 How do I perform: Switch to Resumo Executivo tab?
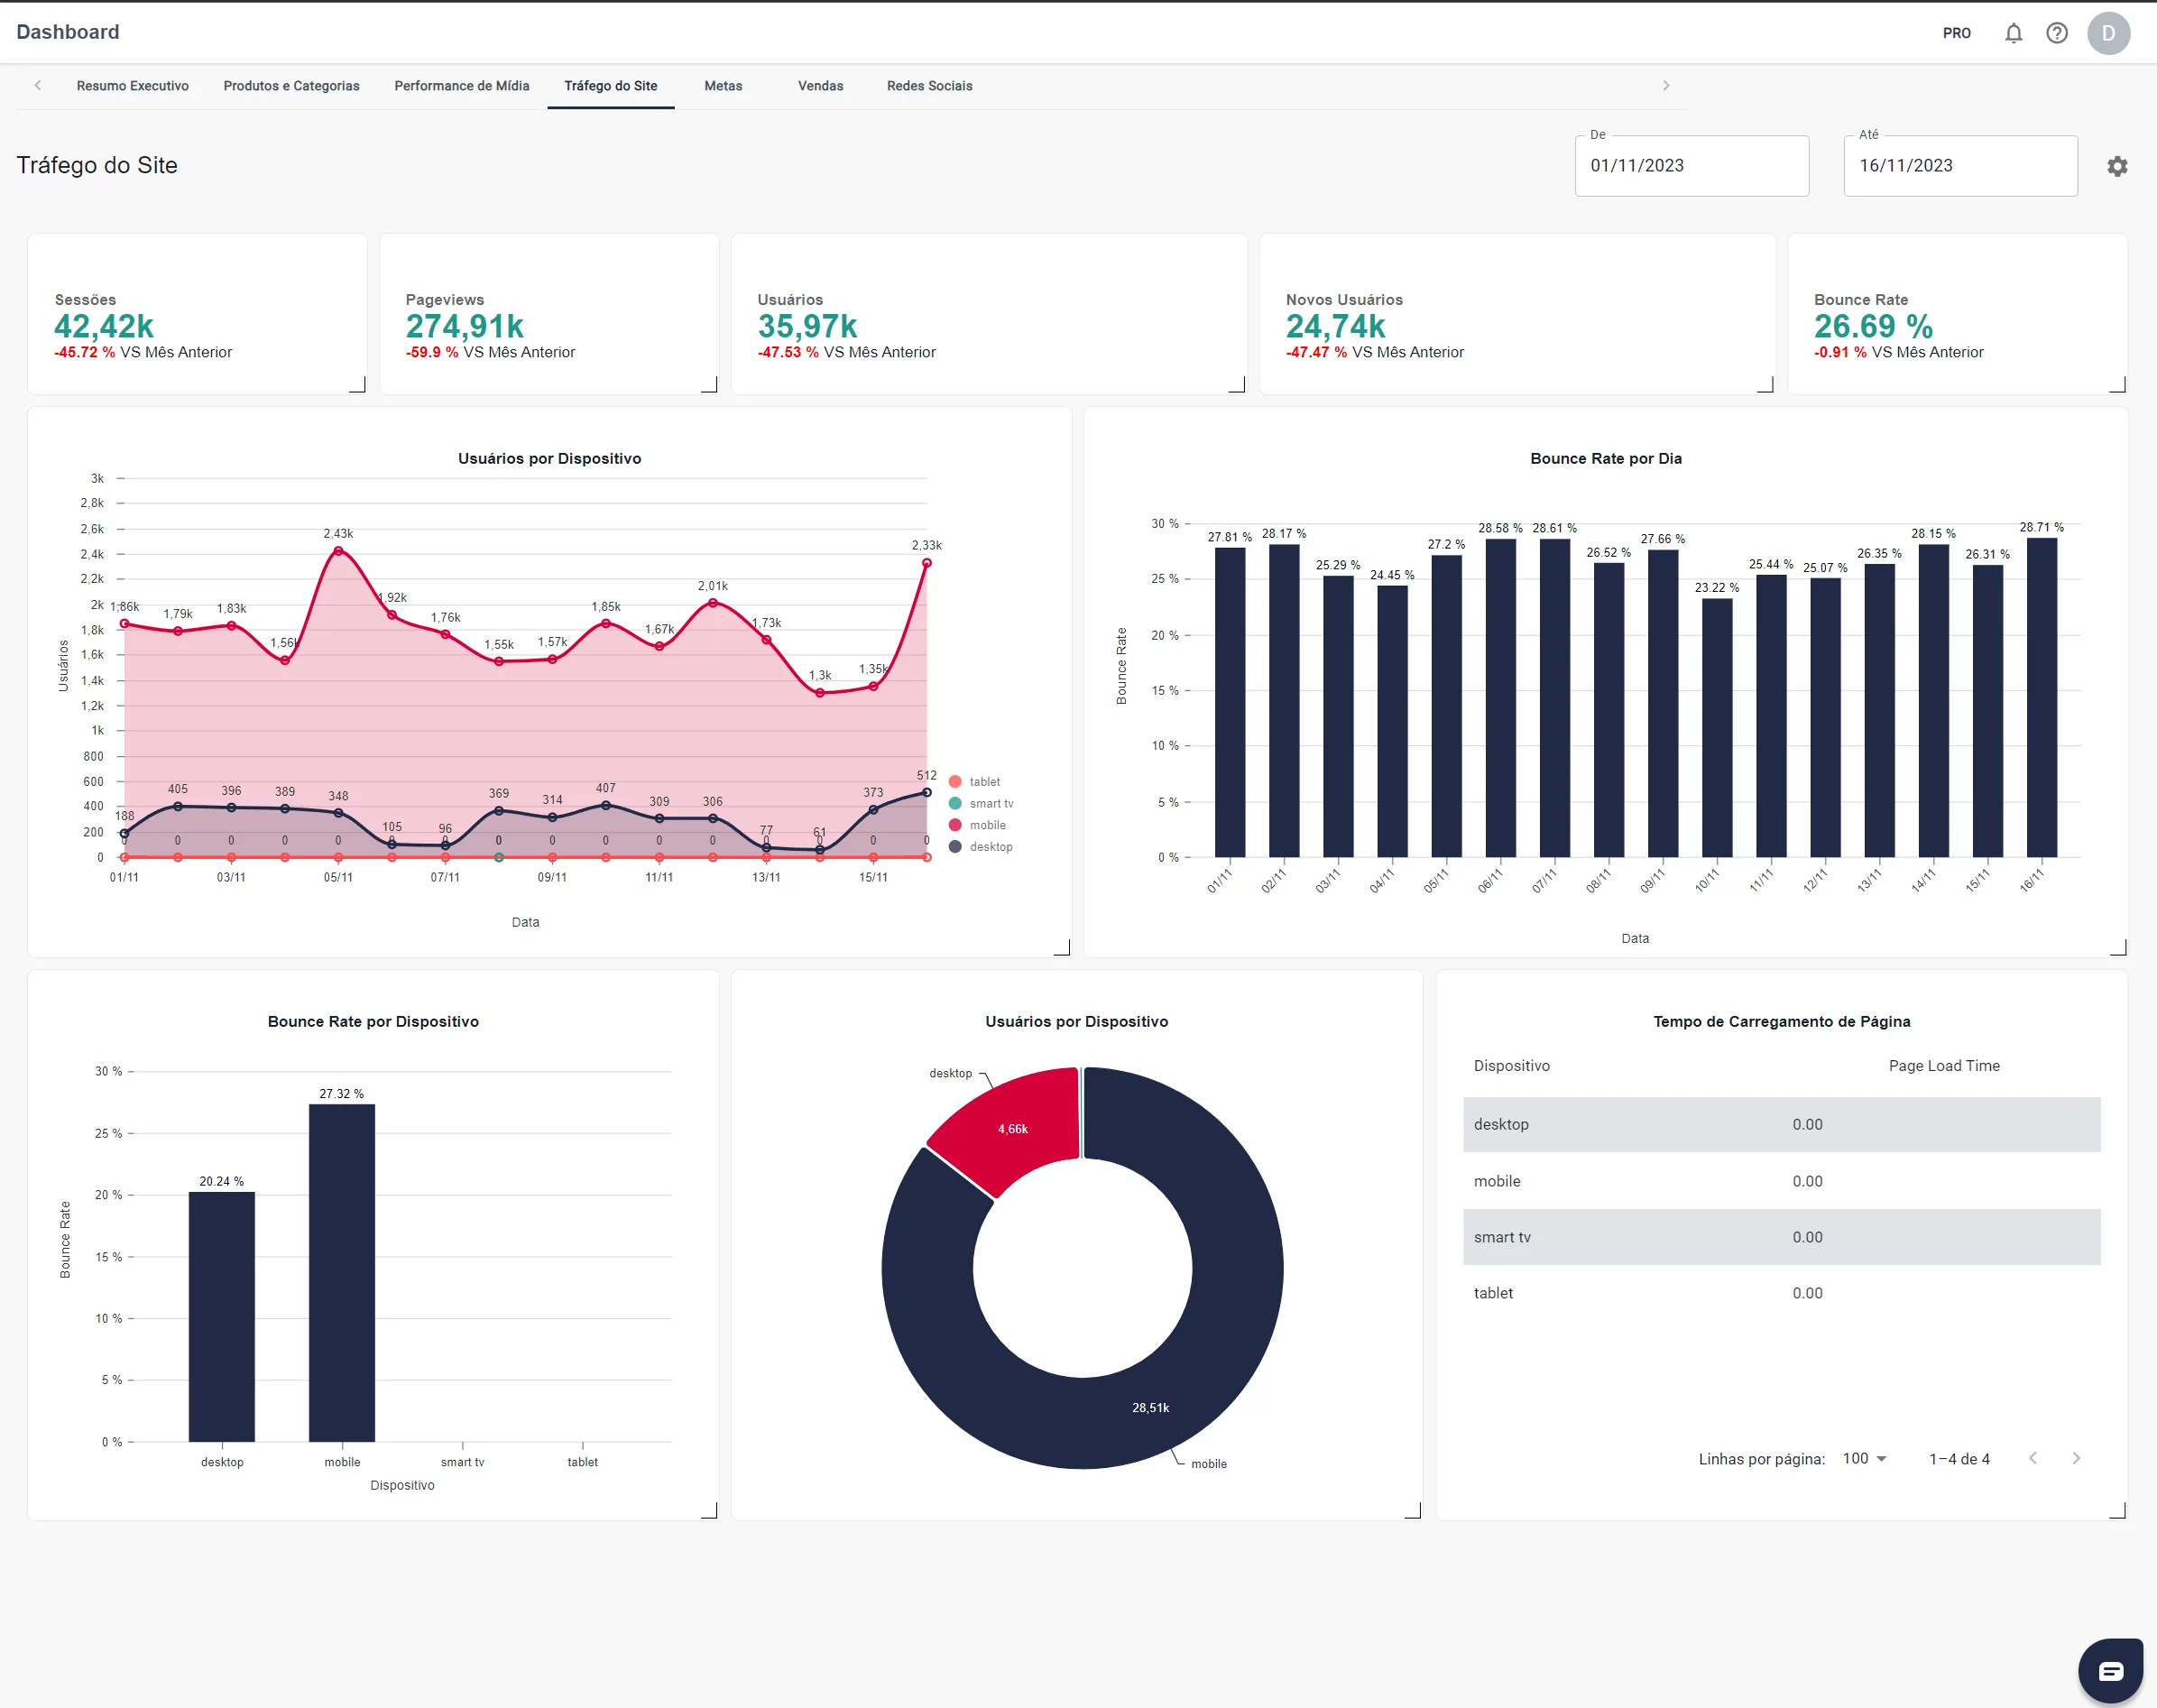[132, 86]
